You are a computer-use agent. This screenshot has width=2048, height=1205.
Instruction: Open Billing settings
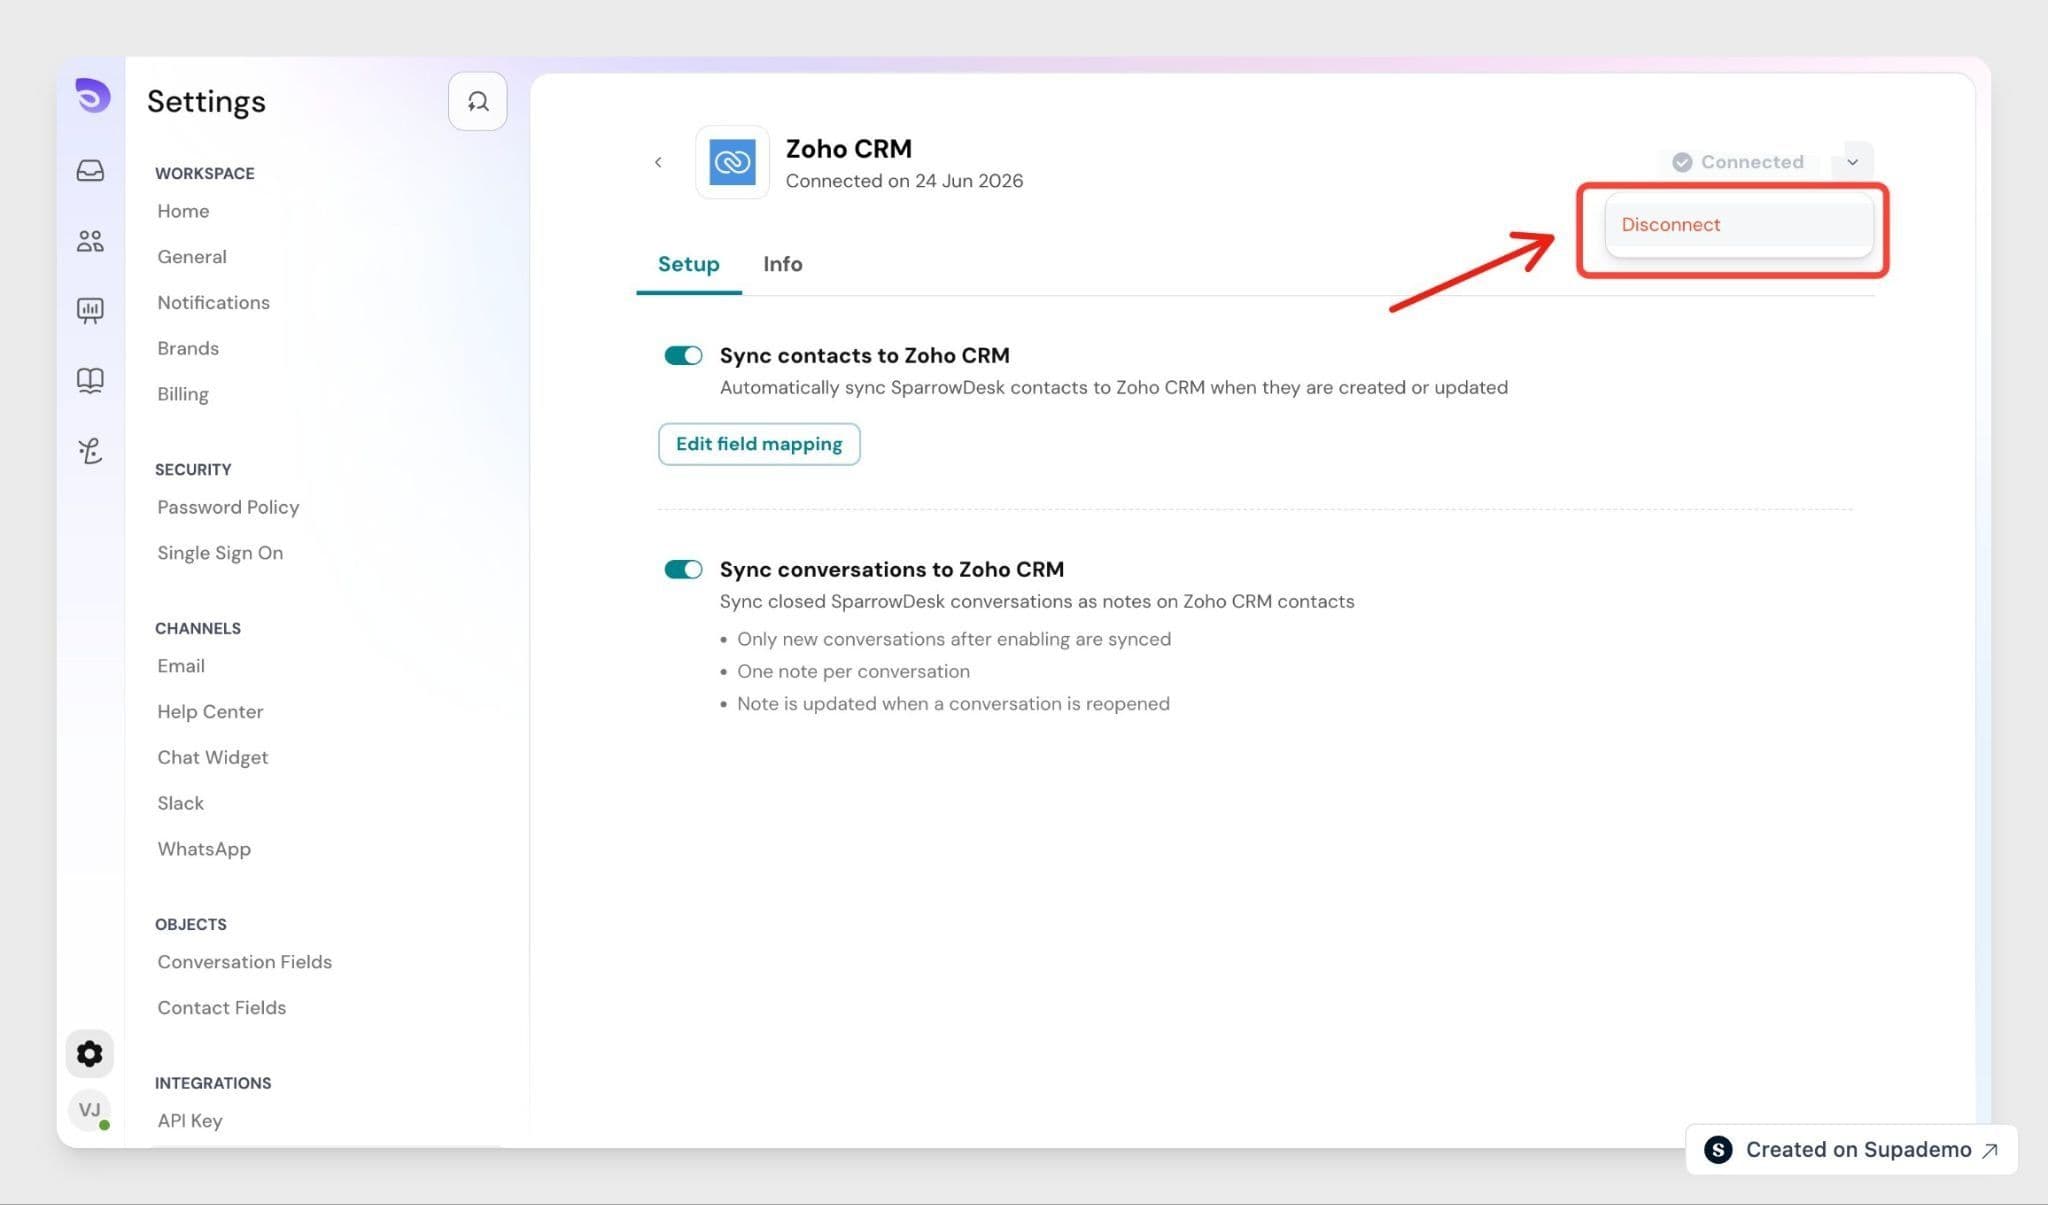pos(183,394)
